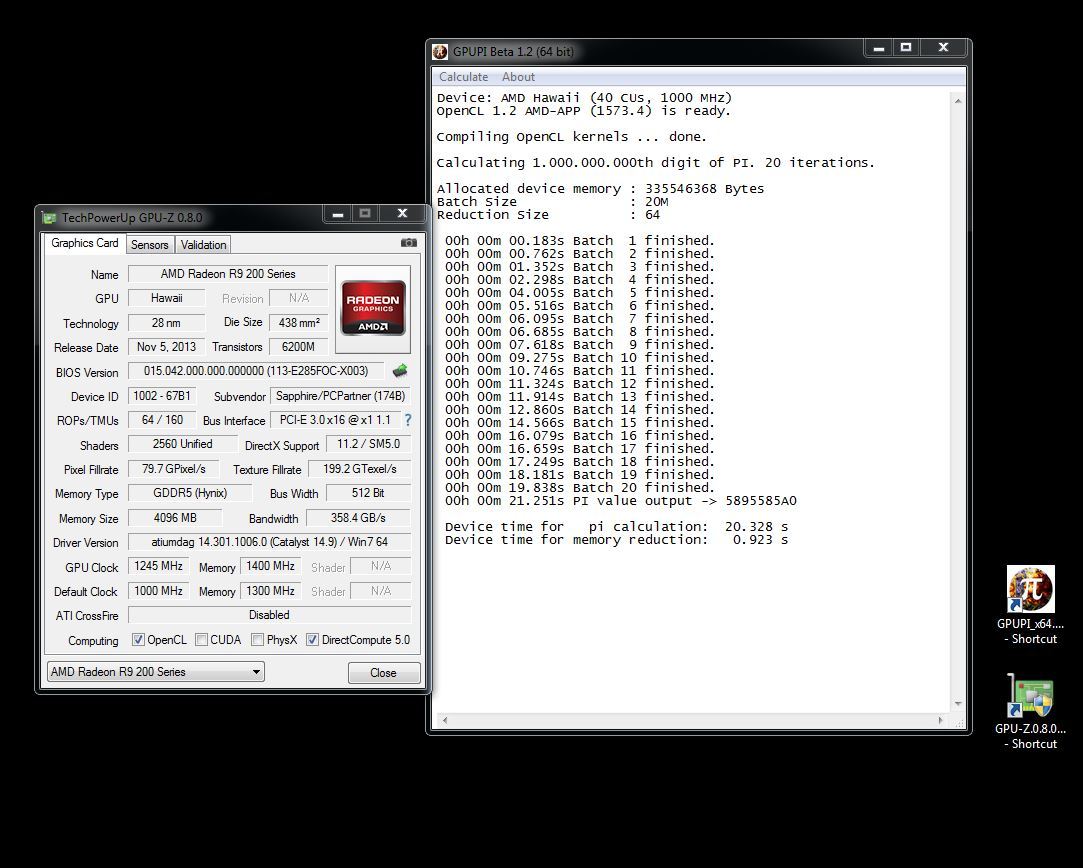Close the GPU-Z window with X

[x=403, y=214]
